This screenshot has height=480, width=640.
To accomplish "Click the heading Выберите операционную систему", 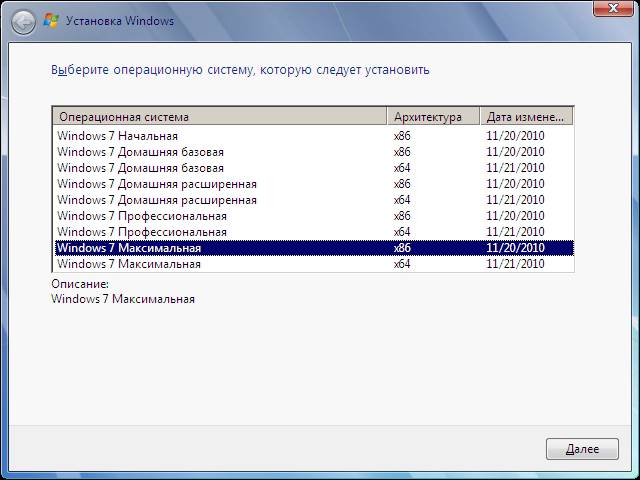I will (x=240, y=71).
